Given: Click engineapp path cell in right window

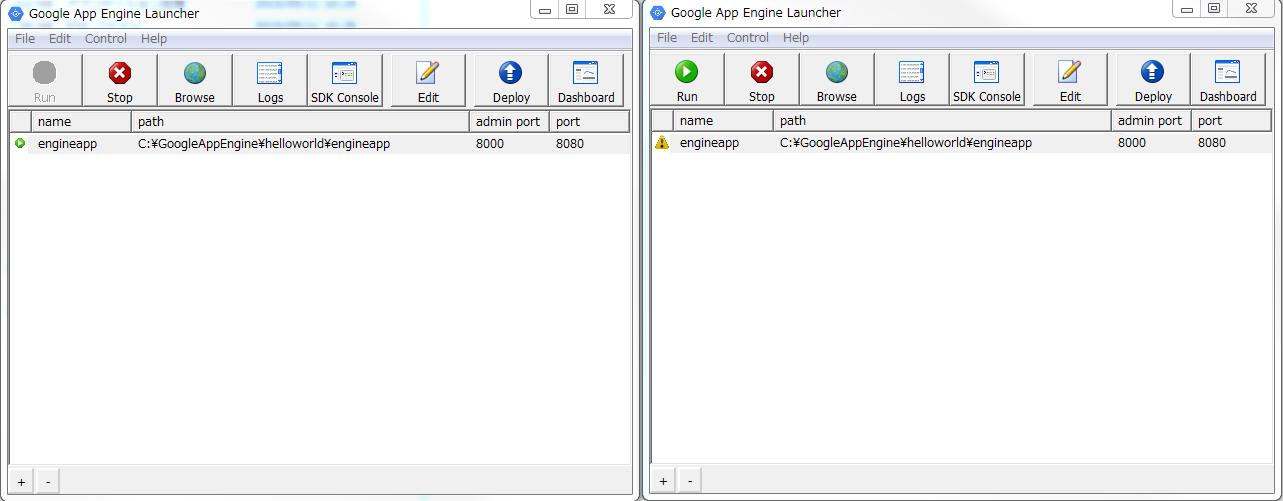Looking at the screenshot, I should point(906,143).
